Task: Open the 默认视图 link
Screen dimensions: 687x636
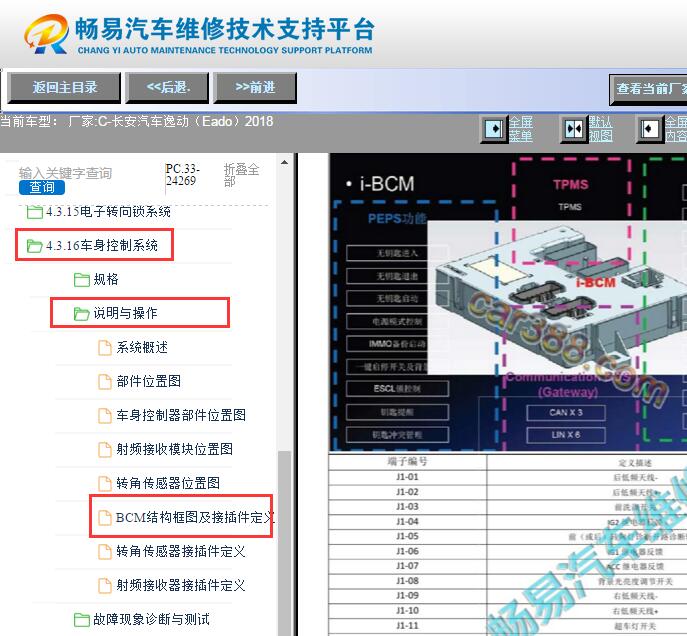Action: tap(600, 129)
